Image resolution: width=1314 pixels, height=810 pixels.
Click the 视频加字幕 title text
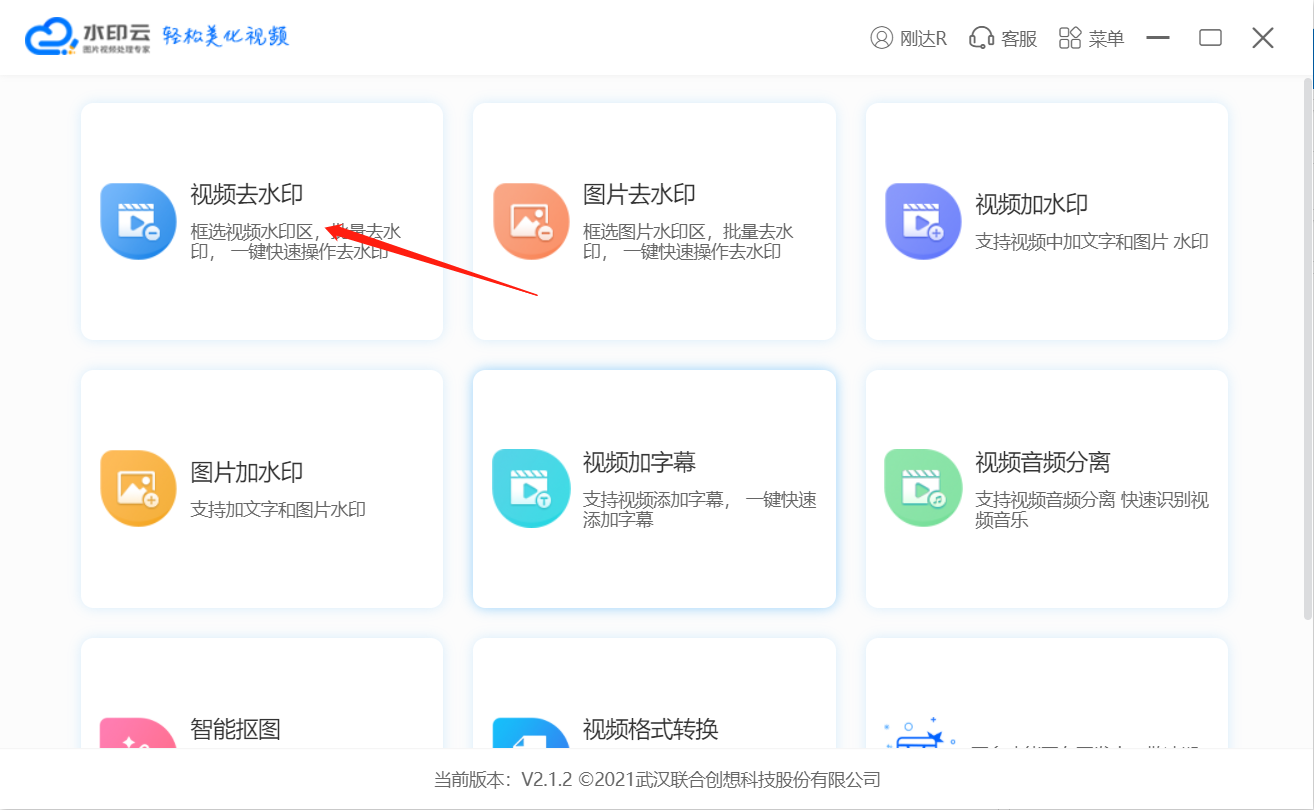(639, 462)
